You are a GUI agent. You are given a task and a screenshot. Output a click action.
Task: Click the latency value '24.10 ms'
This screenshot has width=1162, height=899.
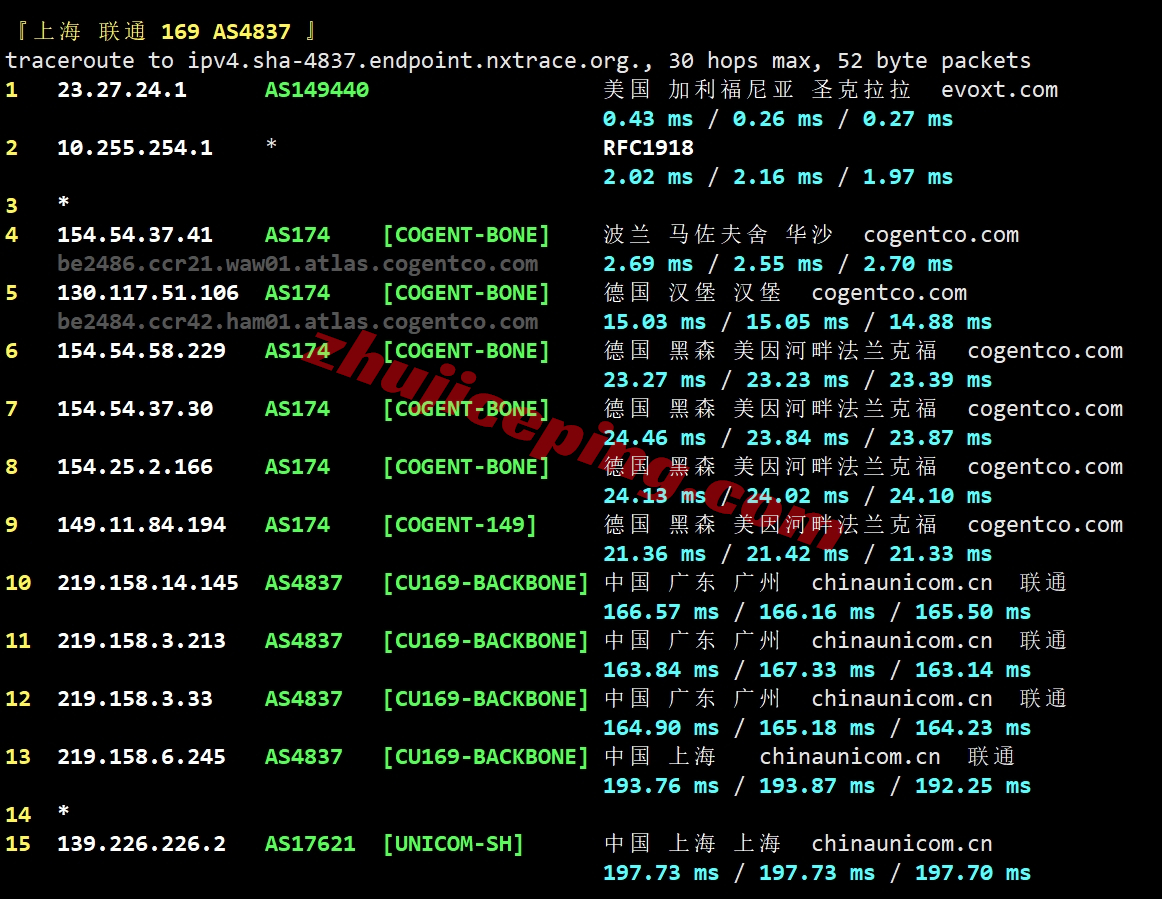tap(940, 496)
